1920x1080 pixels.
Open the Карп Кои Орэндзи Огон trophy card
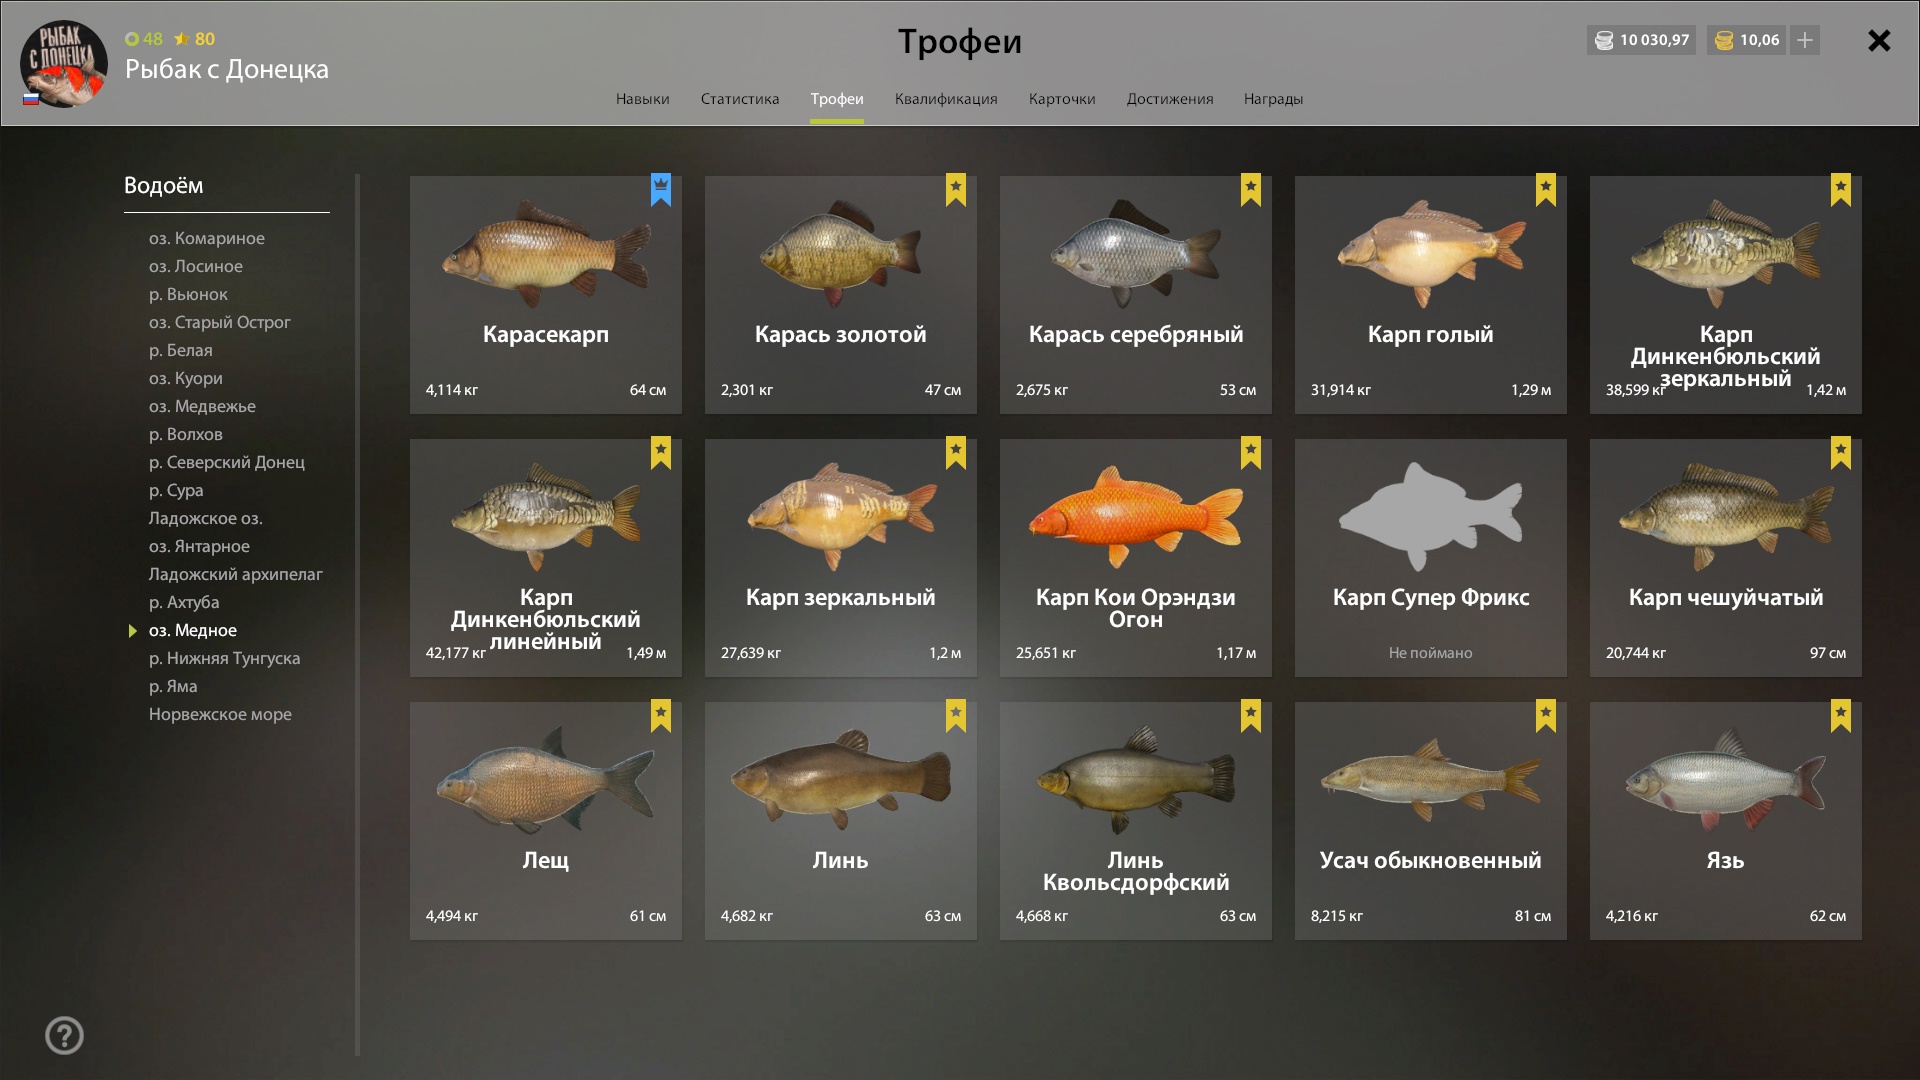pos(1136,558)
